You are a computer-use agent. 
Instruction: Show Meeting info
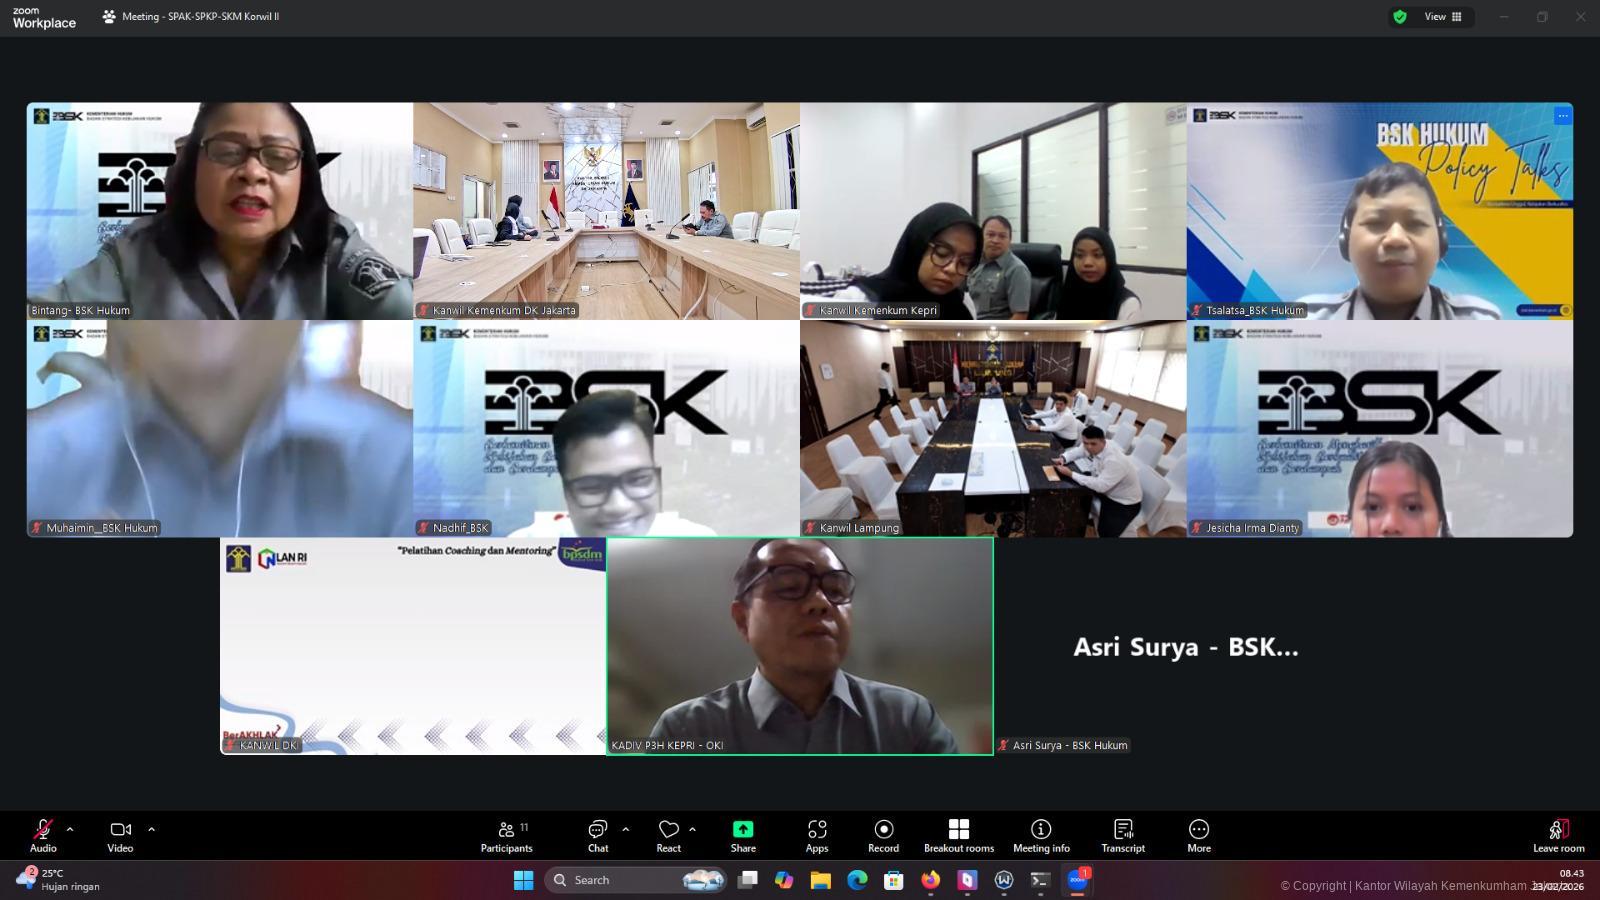[1041, 836]
